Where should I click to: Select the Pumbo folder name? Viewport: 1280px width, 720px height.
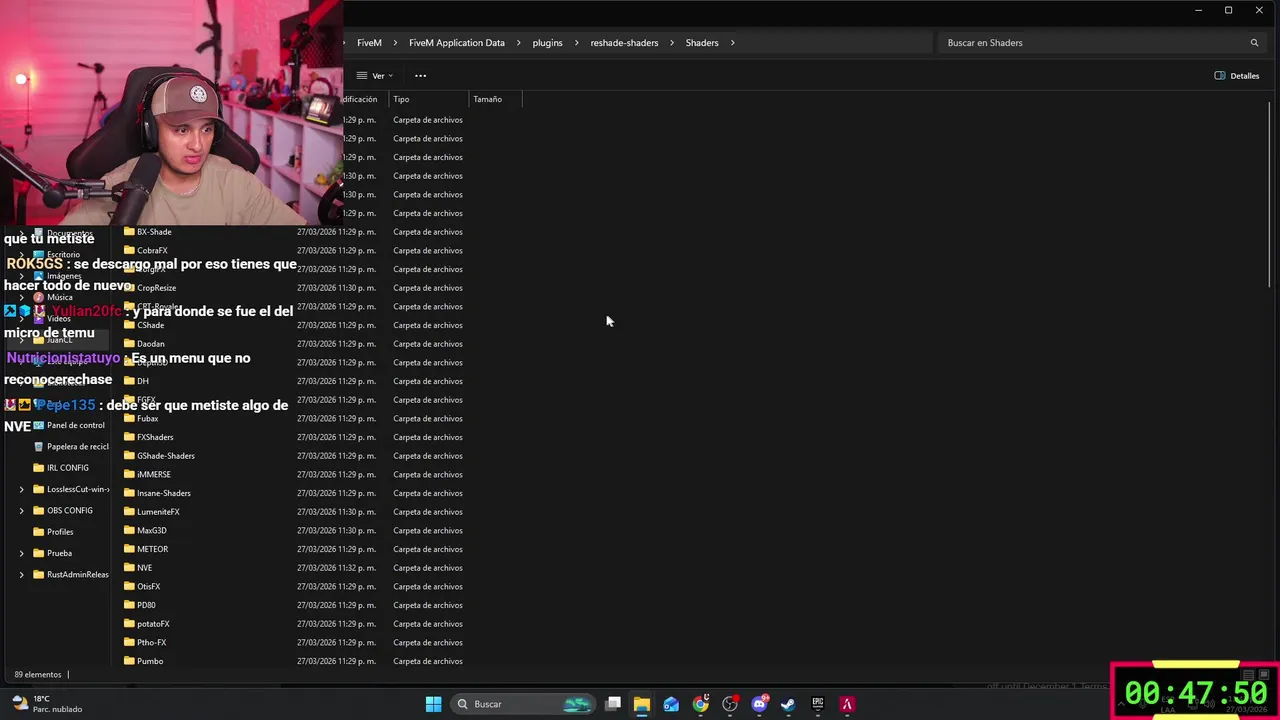(x=150, y=661)
